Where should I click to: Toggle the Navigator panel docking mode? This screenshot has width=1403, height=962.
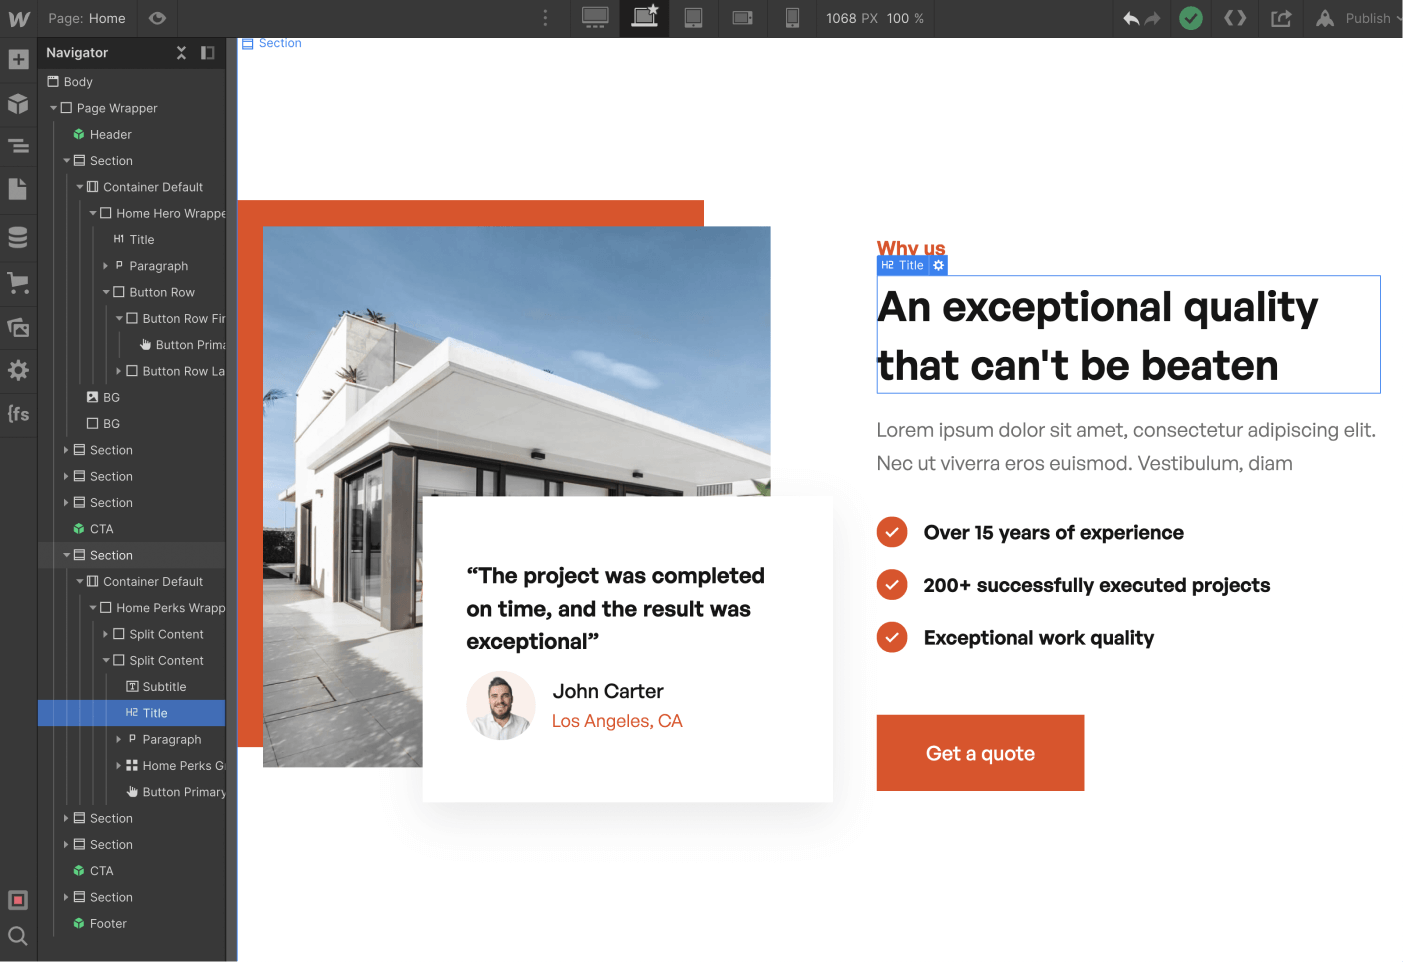point(207,52)
